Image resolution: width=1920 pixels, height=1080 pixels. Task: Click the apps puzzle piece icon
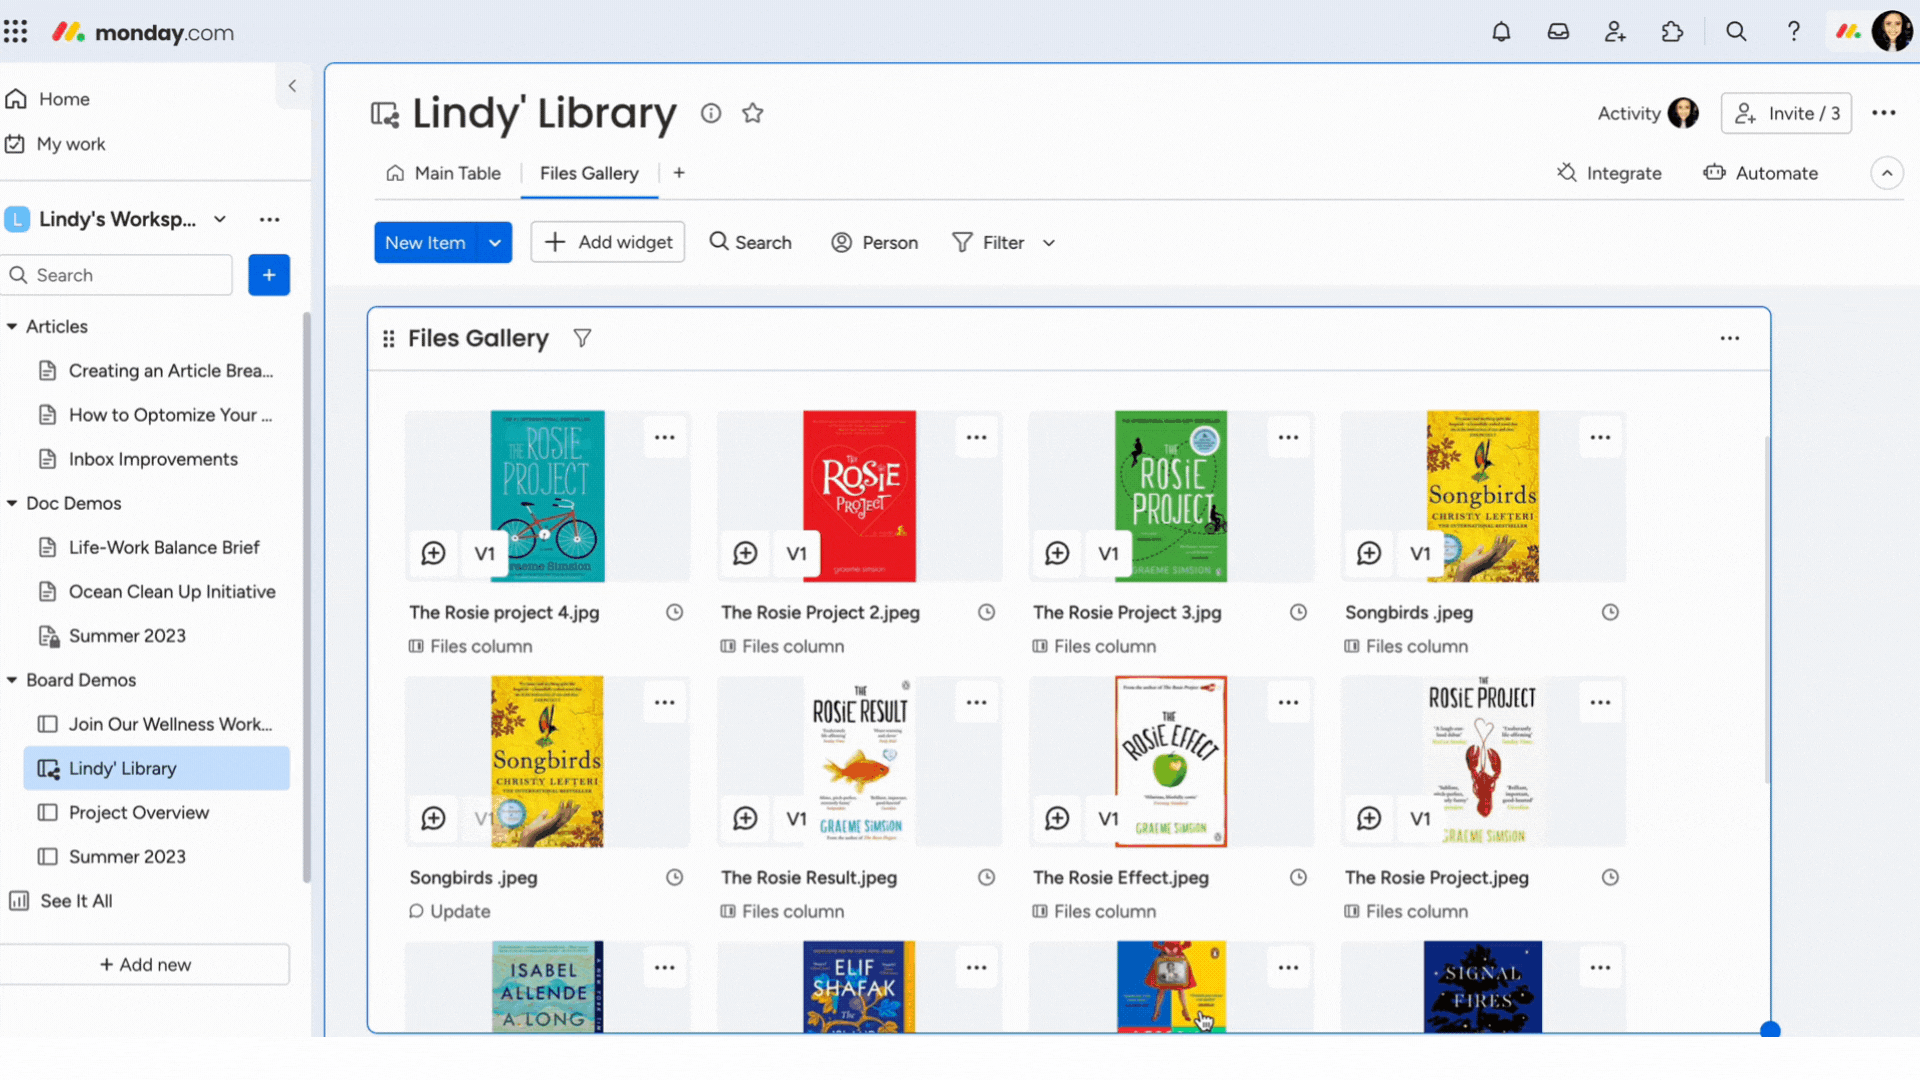(x=1672, y=32)
